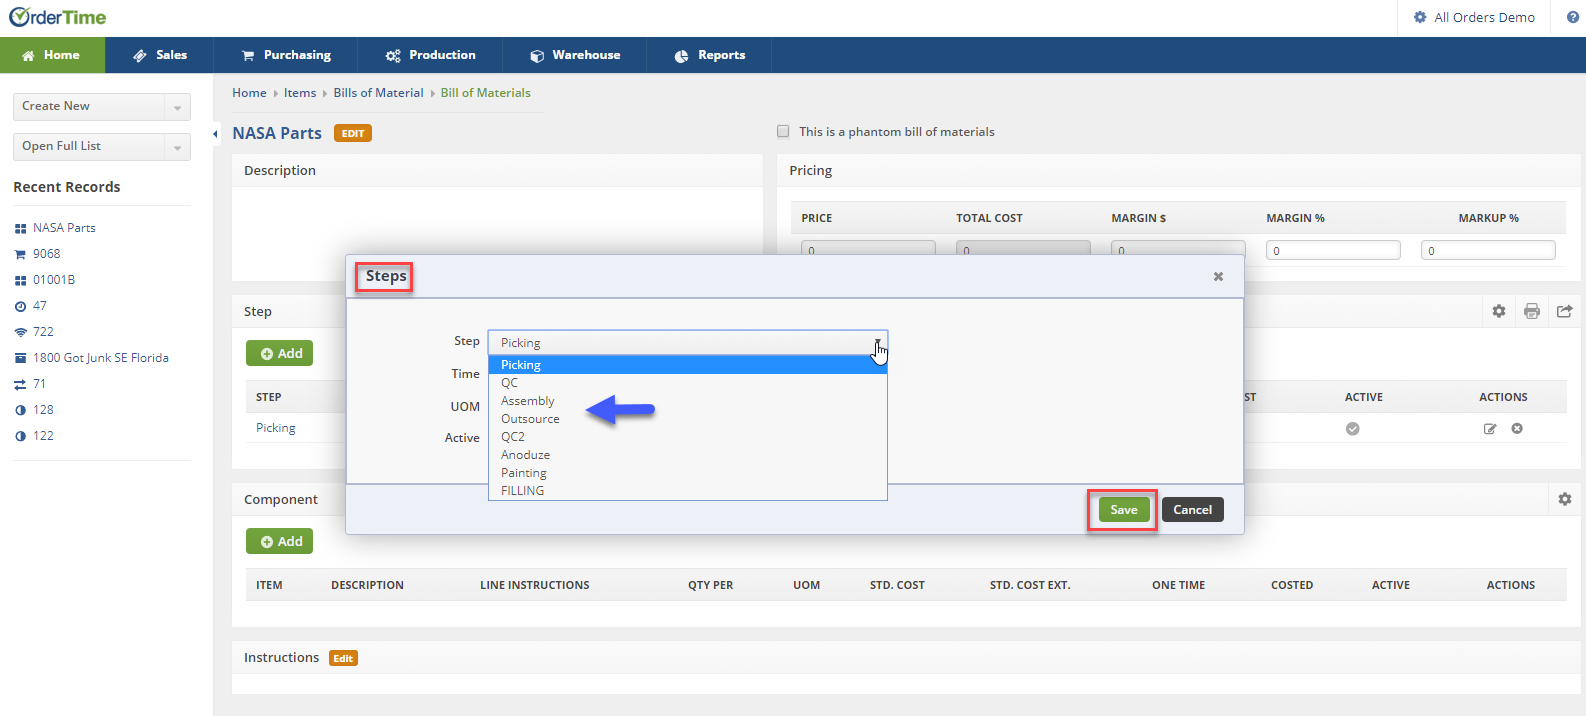This screenshot has height=716, width=1586.
Task: Toggle the phantom bill of materials checkbox
Action: tap(783, 131)
